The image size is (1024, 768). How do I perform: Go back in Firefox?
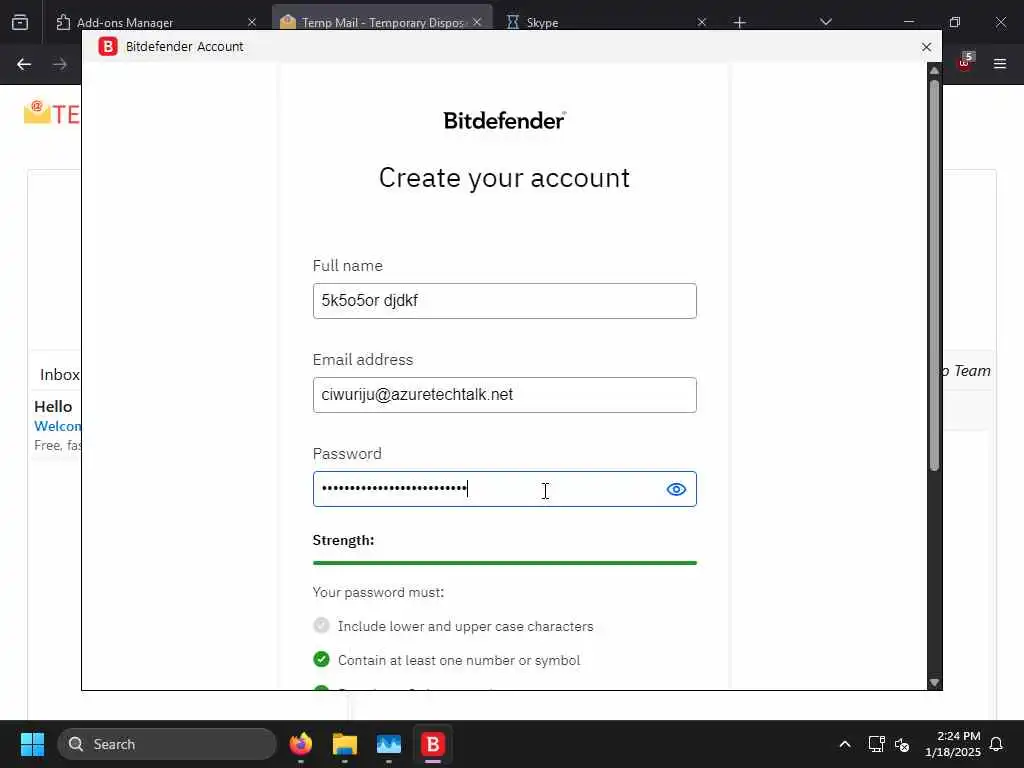(24, 64)
